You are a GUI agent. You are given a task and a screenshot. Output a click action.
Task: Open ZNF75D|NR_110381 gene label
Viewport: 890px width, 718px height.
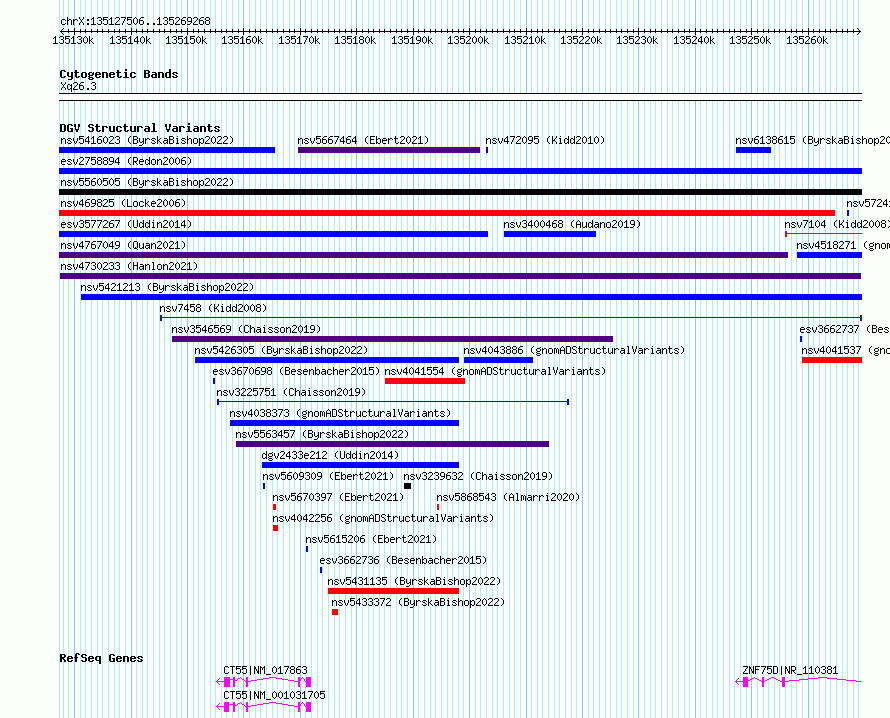coord(790,670)
